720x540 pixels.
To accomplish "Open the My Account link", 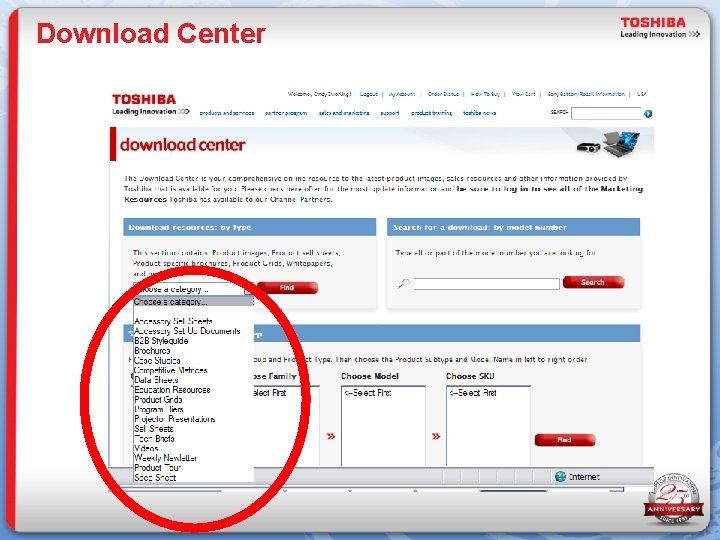I will click(x=402, y=94).
